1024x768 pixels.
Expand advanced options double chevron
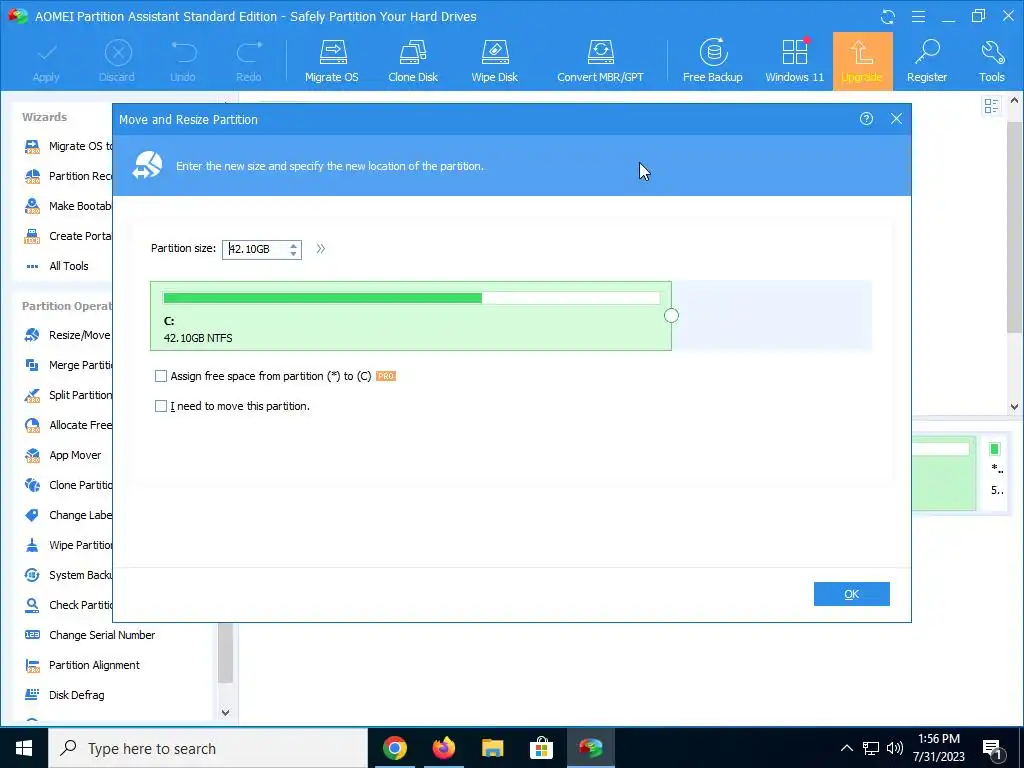coord(321,249)
